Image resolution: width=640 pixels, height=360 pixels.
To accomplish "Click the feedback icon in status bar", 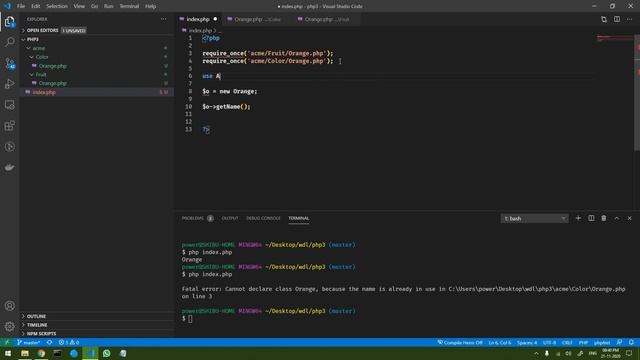I will [x=620, y=342].
